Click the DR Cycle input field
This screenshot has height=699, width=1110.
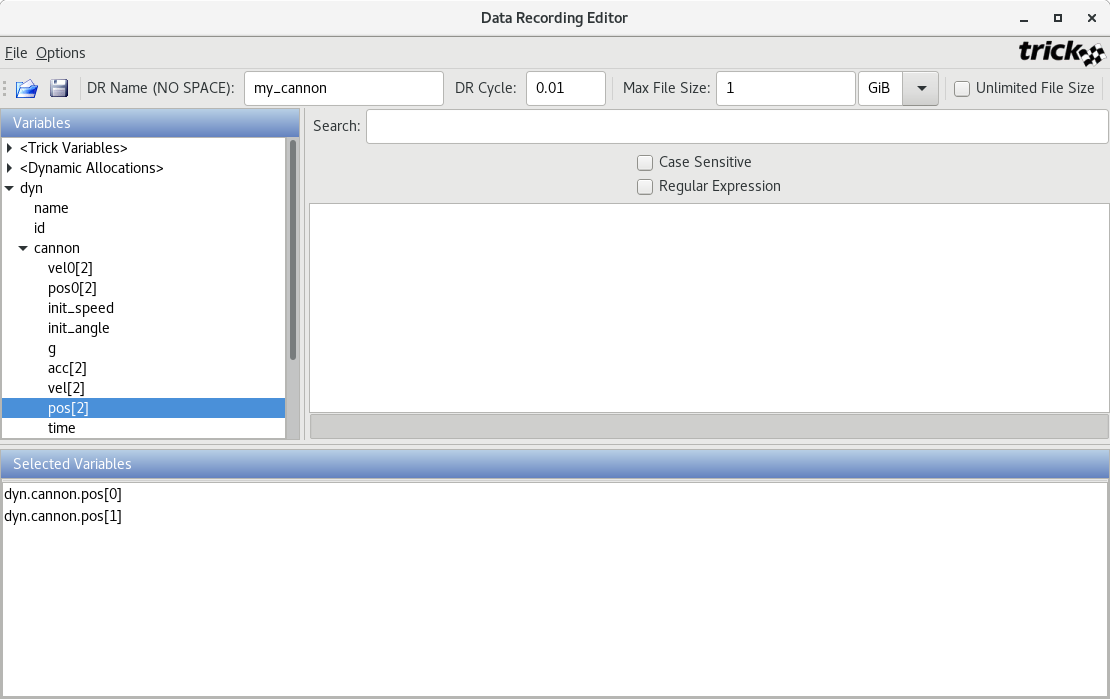coord(566,89)
